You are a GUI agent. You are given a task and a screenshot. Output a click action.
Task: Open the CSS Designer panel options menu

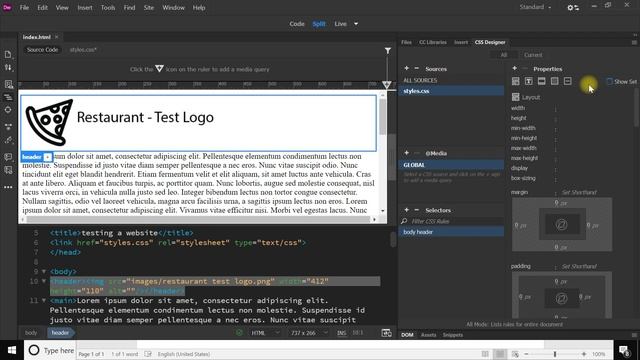634,42
